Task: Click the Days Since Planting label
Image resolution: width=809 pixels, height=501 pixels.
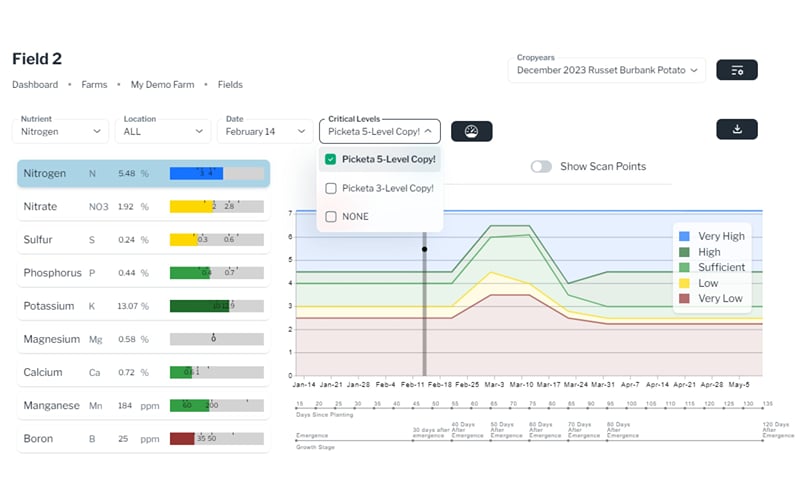Action: coord(325,415)
